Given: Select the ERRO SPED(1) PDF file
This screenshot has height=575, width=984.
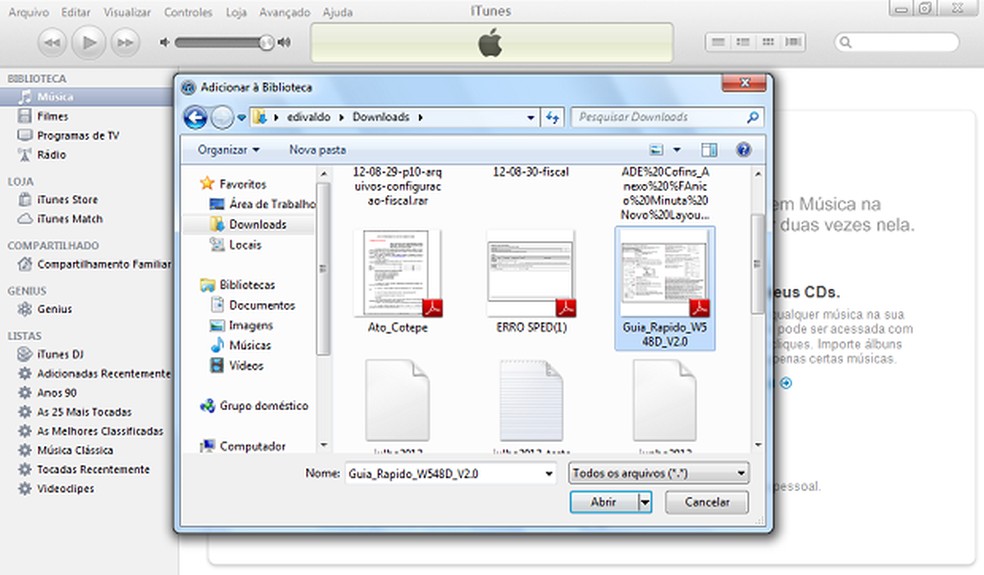Looking at the screenshot, I should [x=531, y=282].
